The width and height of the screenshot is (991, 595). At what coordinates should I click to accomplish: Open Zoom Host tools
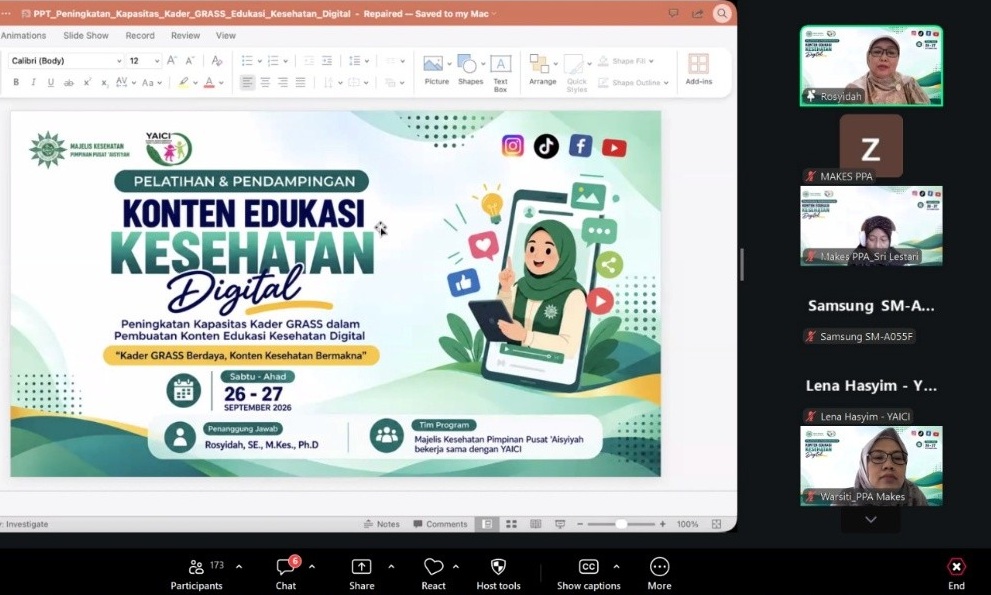(x=499, y=574)
